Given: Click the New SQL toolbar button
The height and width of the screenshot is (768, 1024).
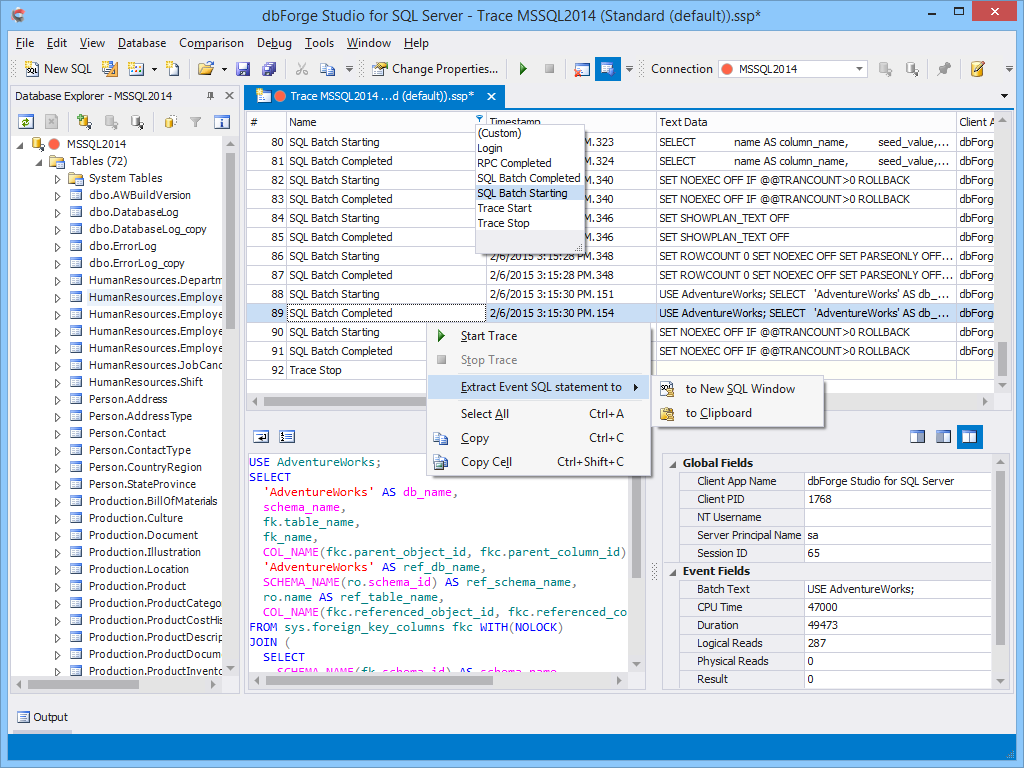Looking at the screenshot, I should coord(57,69).
